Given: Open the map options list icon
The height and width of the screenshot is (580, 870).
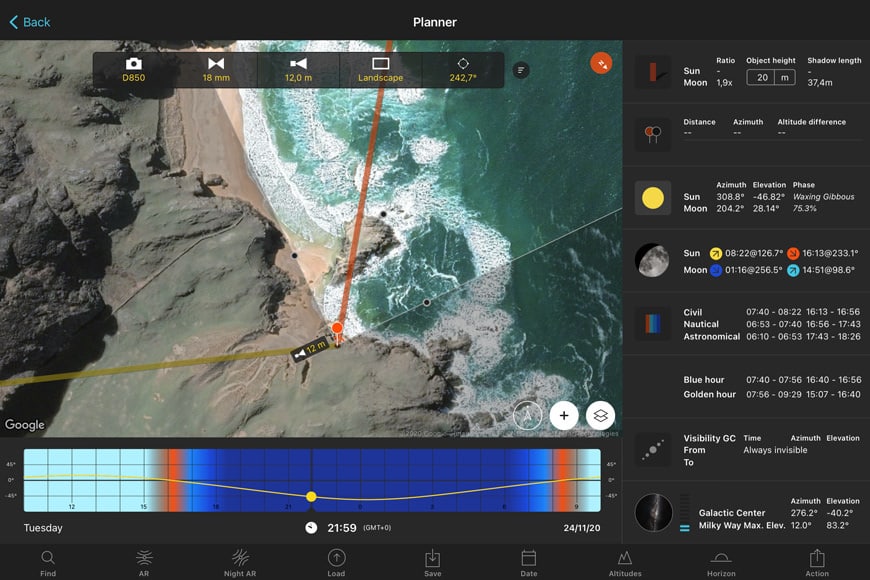Looking at the screenshot, I should (x=521, y=70).
